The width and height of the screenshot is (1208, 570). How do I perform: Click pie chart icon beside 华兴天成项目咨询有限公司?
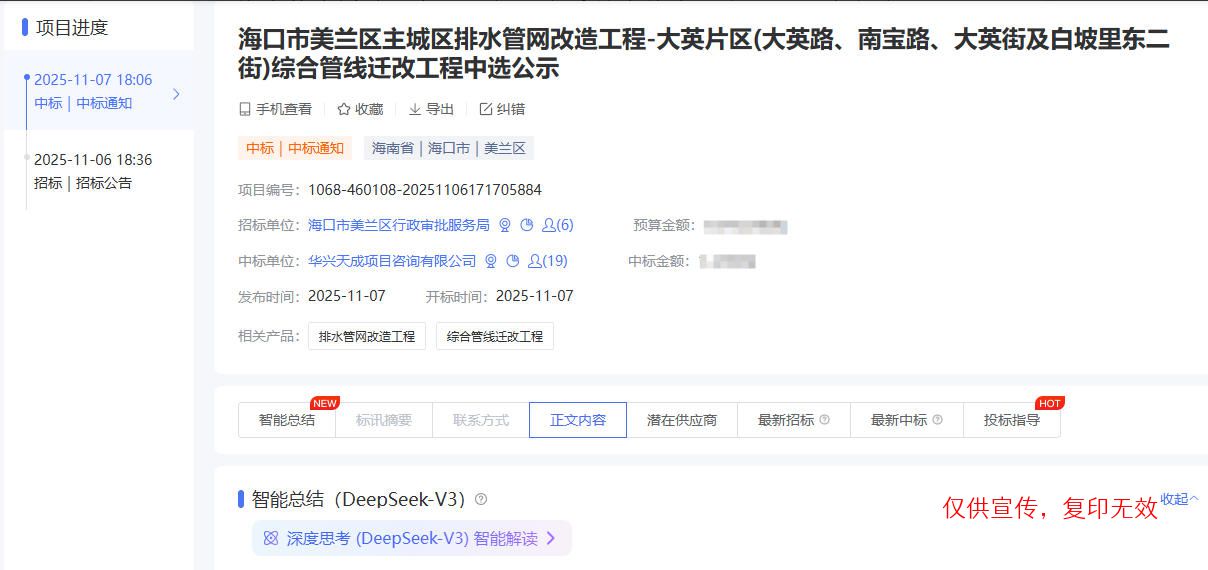coord(513,261)
